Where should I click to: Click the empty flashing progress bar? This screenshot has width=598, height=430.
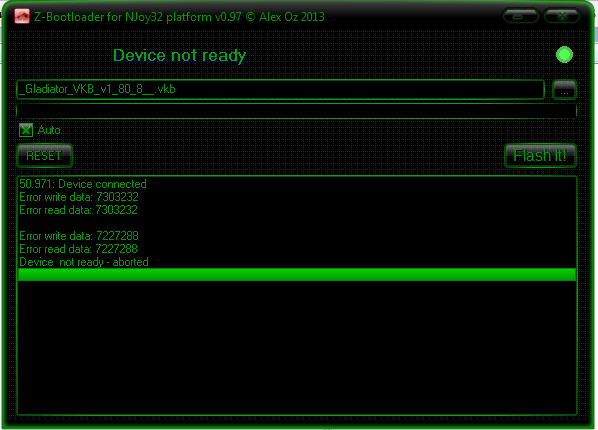(x=296, y=111)
